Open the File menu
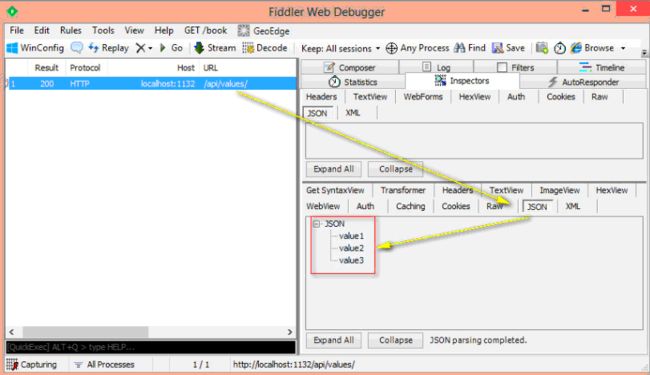Screen dimensions: 650x375 click(17, 31)
